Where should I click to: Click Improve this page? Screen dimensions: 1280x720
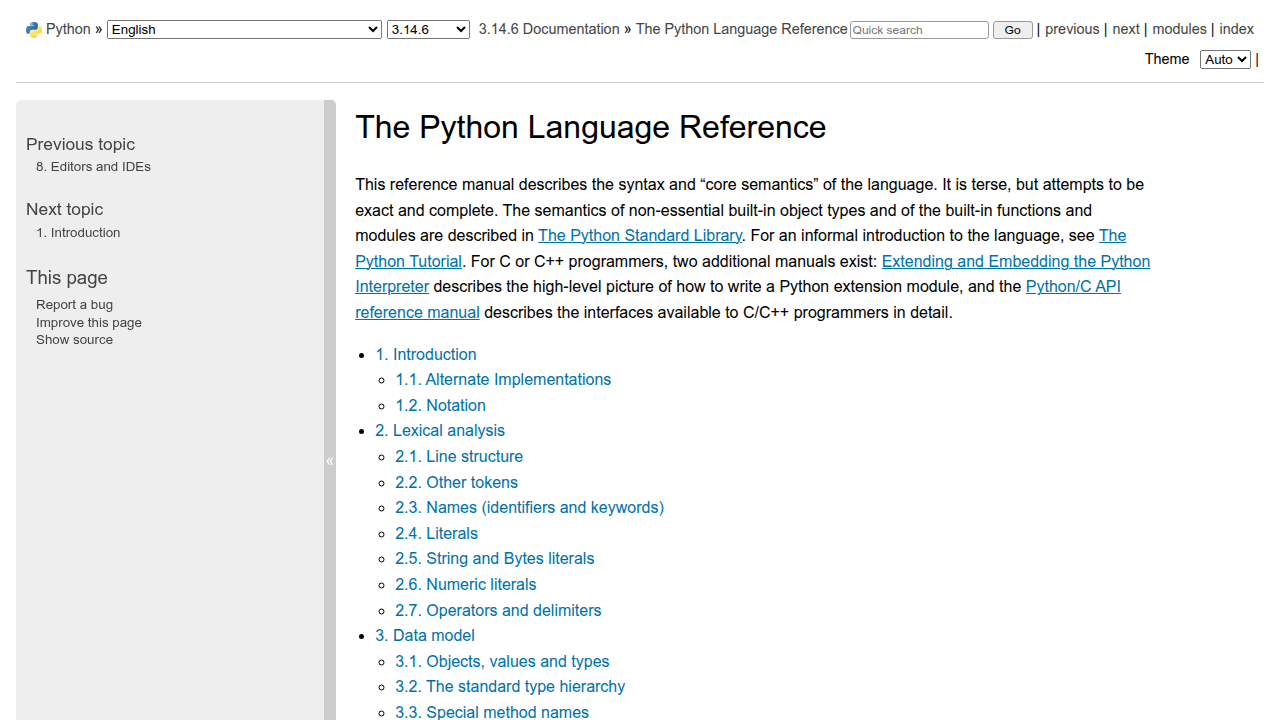[x=89, y=323]
